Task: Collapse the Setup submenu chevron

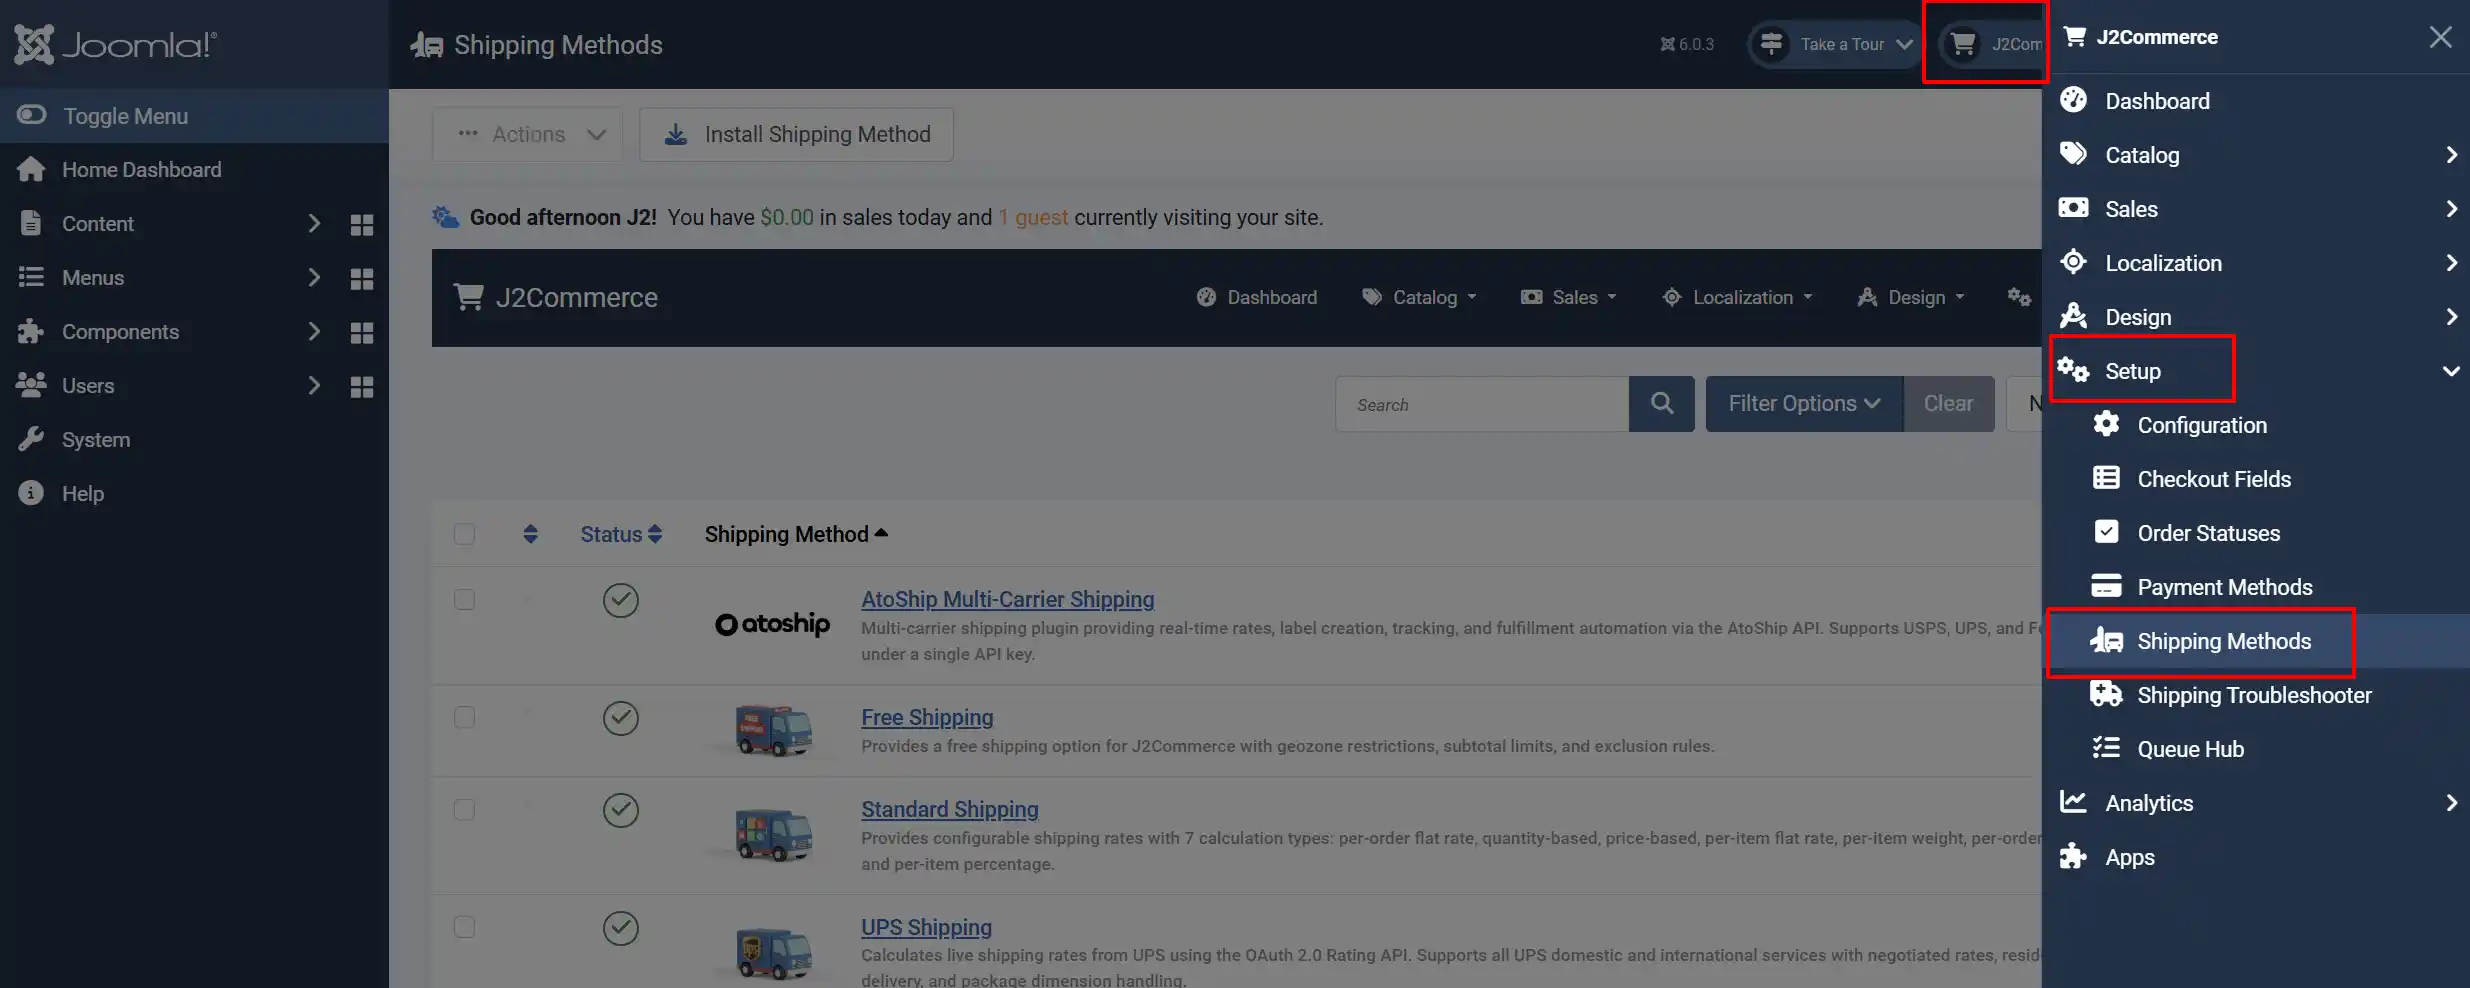Action: point(2451,371)
